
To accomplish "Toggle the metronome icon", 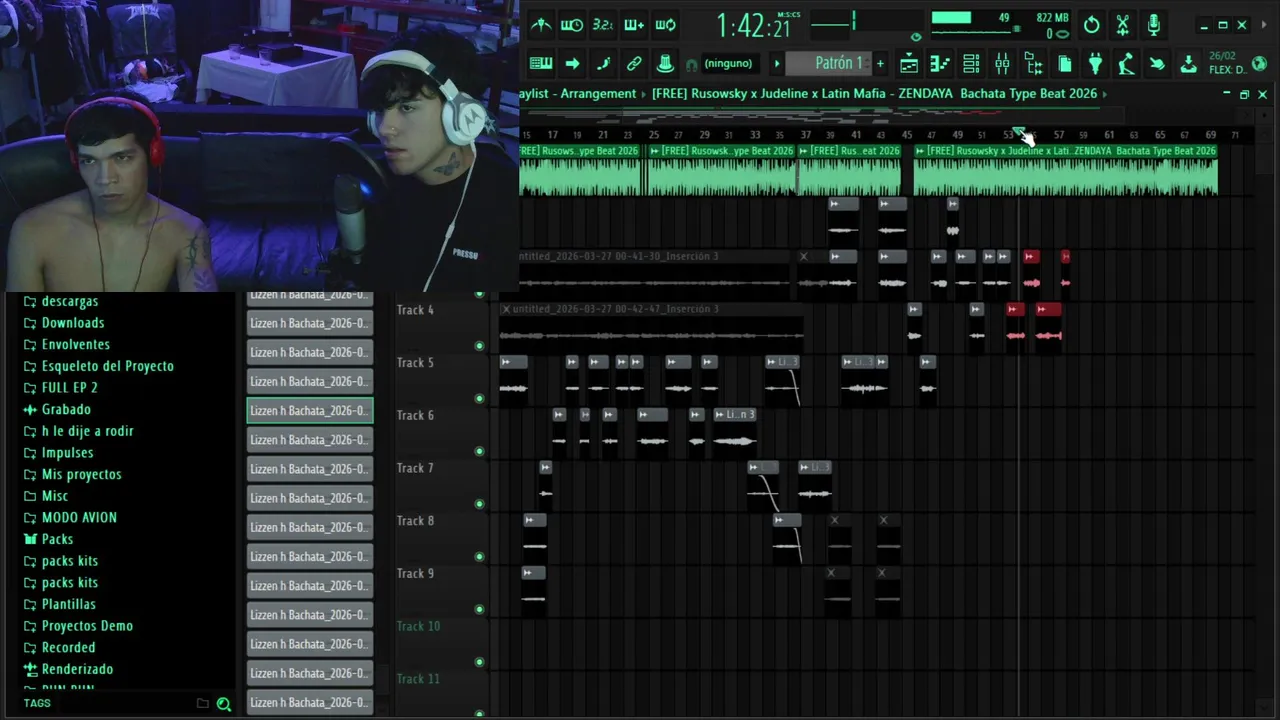I will coord(541,25).
